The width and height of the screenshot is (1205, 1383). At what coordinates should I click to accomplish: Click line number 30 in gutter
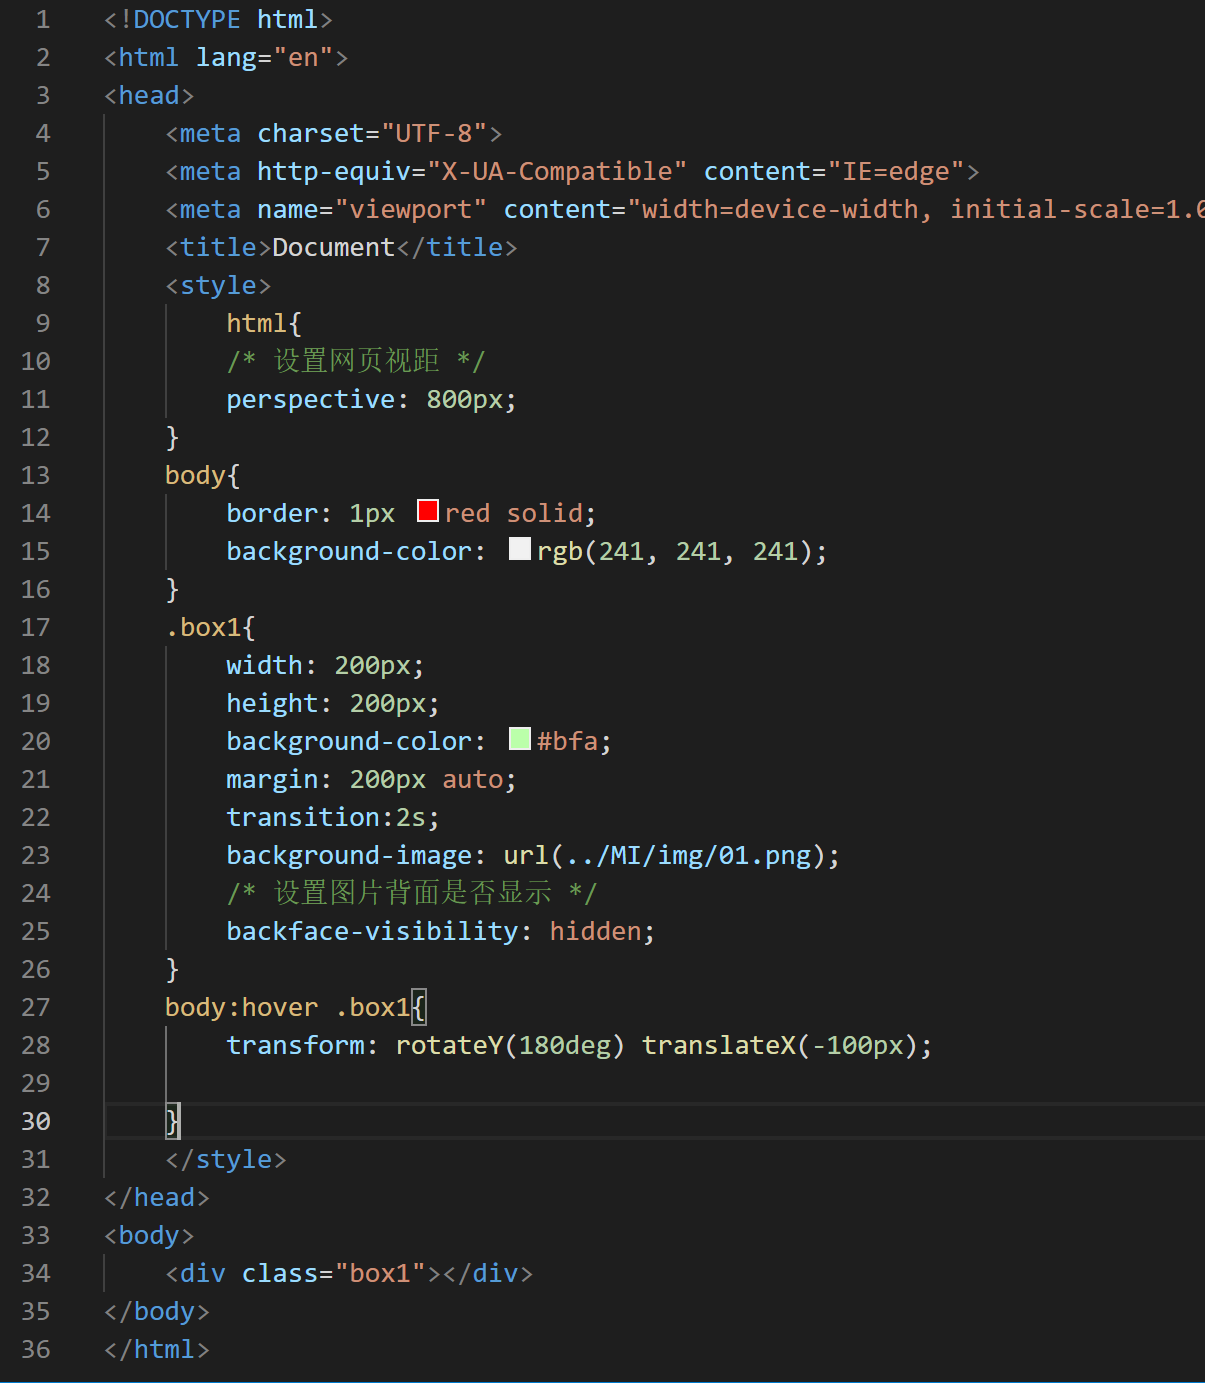click(x=35, y=1121)
